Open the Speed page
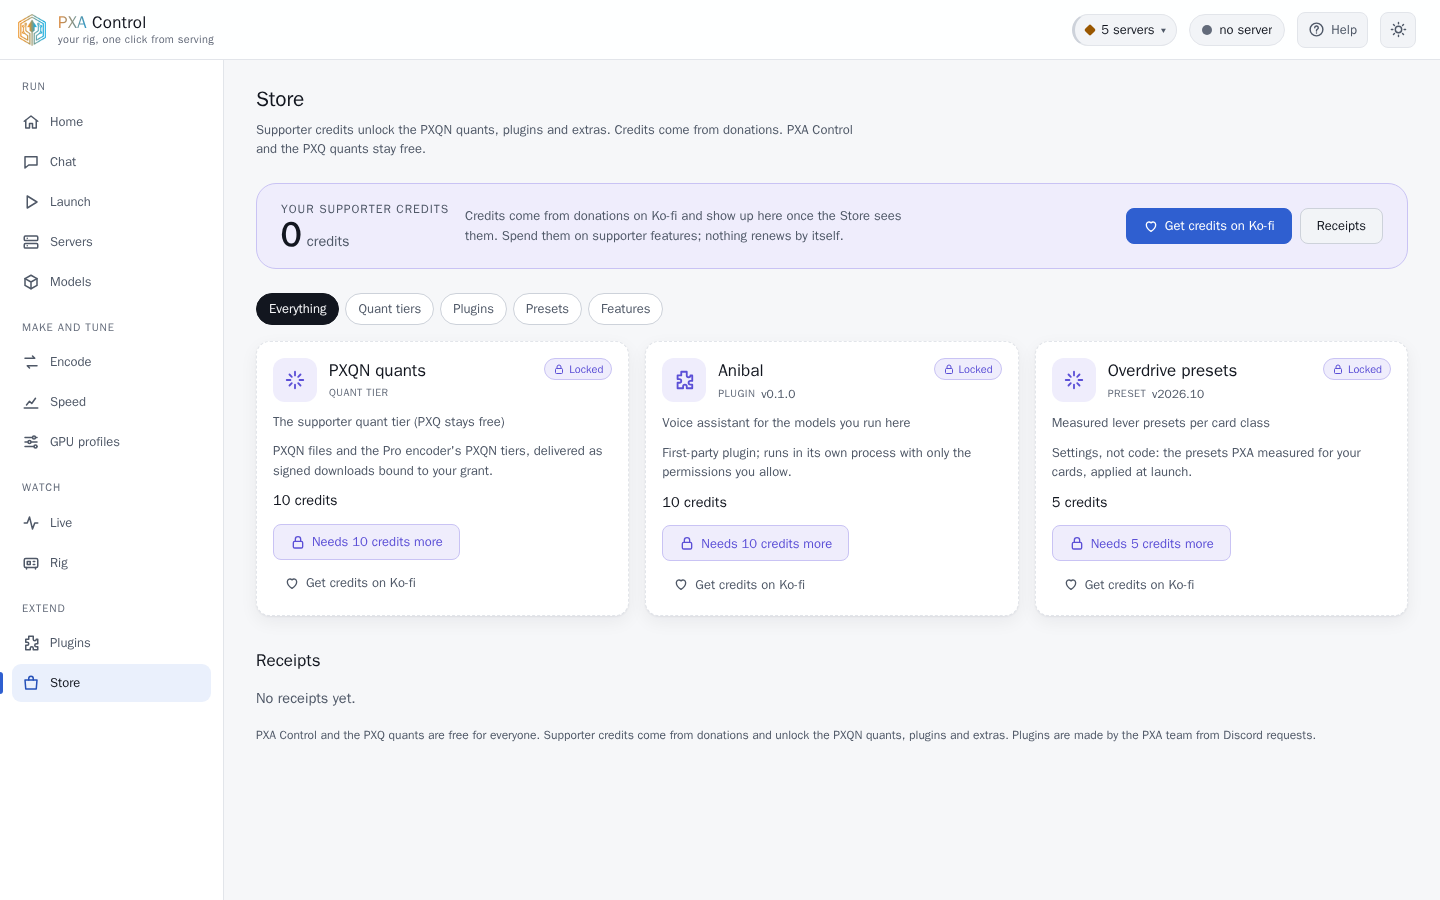The height and width of the screenshot is (900, 1440). point(111,402)
